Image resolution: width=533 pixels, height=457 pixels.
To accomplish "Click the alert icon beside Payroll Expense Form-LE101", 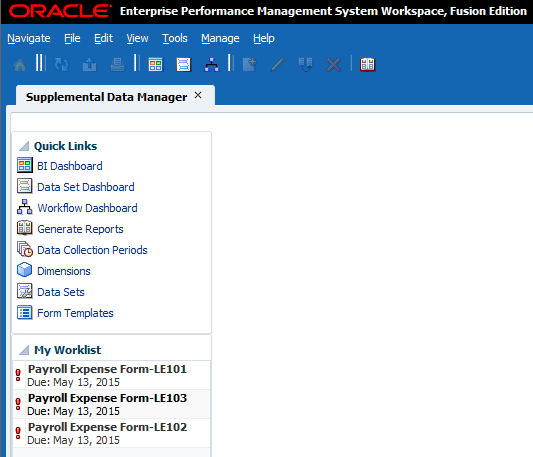I will point(18,375).
